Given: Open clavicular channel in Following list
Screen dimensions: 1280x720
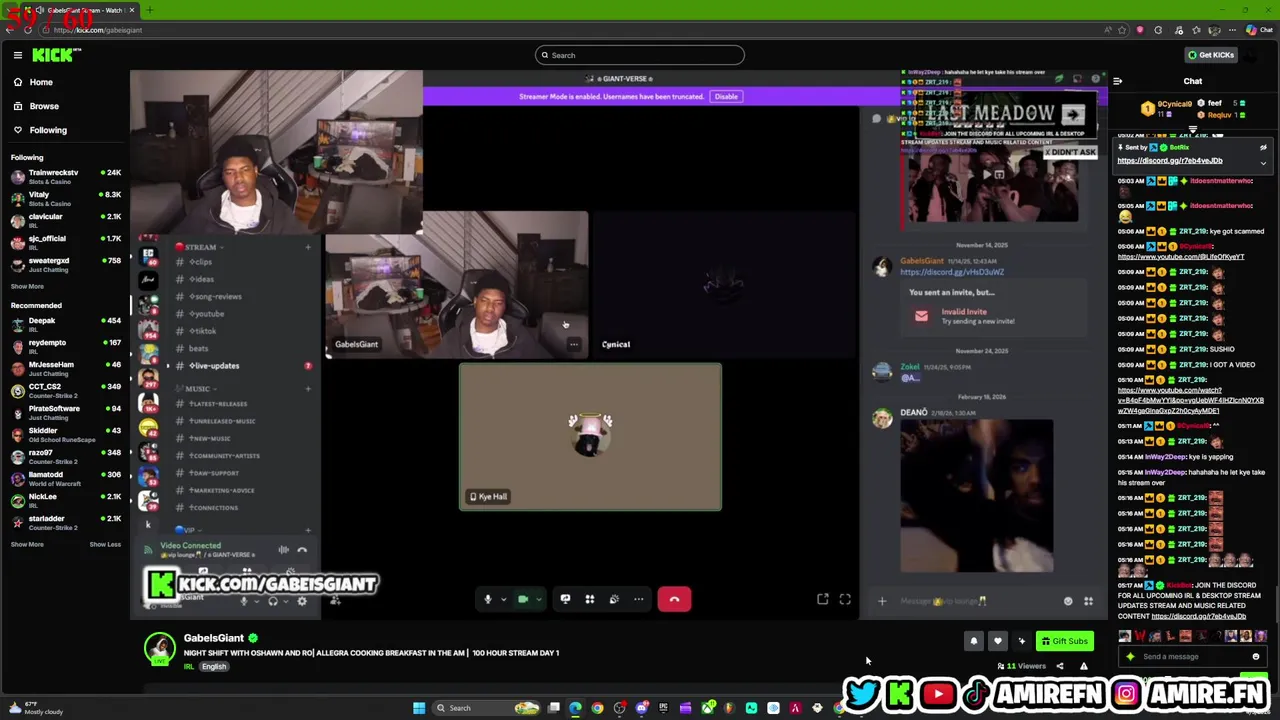Looking at the screenshot, I should coord(65,221).
